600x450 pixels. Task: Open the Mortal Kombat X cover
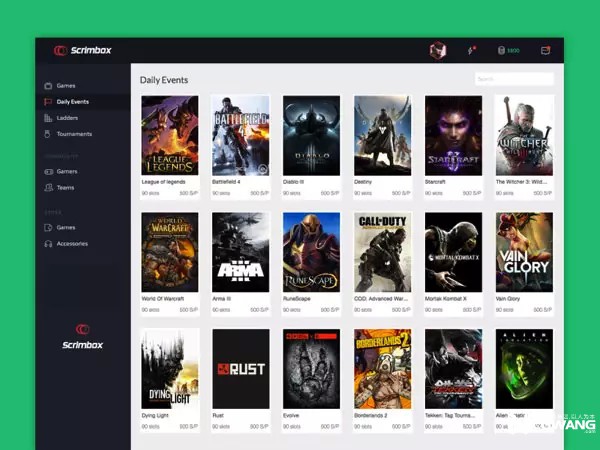[453, 252]
